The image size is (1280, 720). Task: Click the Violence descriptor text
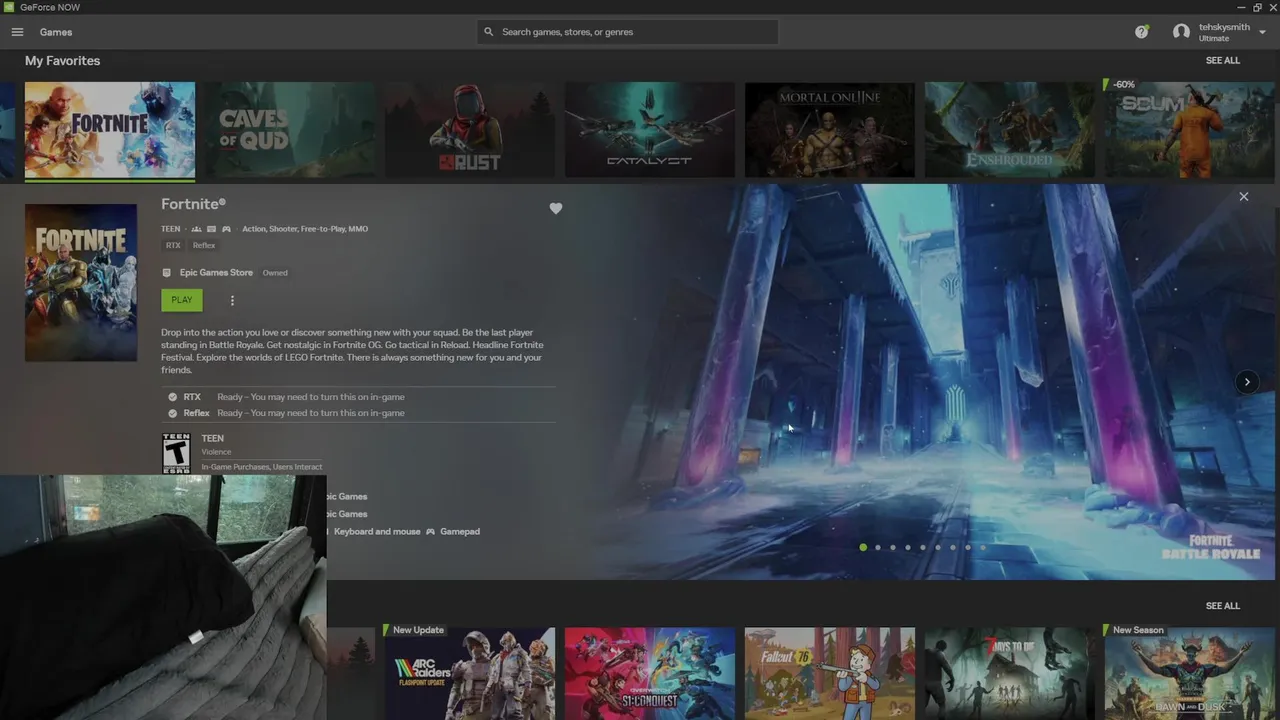pos(216,452)
